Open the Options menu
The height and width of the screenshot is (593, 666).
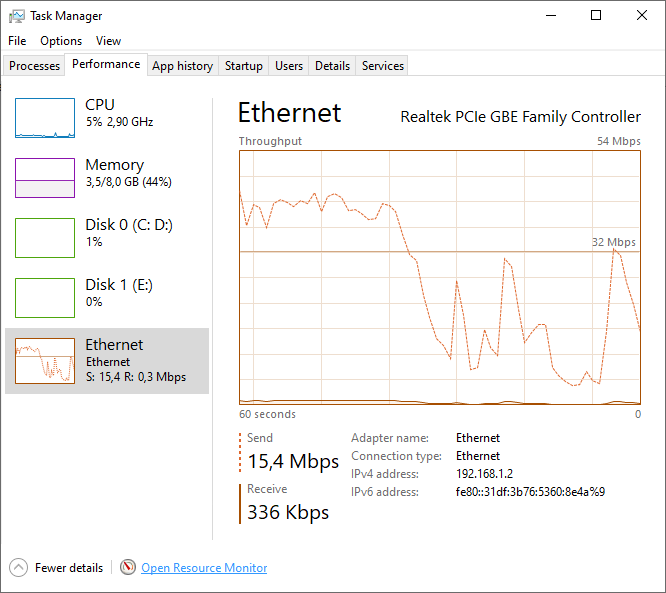pyautogui.click(x=61, y=41)
